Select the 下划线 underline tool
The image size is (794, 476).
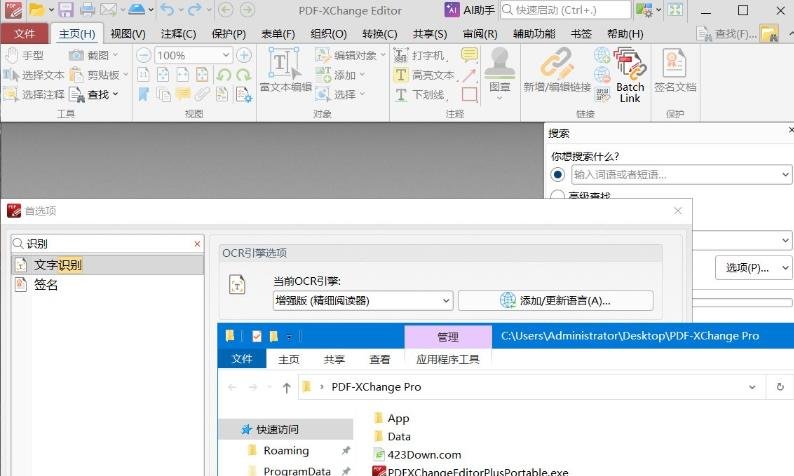(x=420, y=94)
